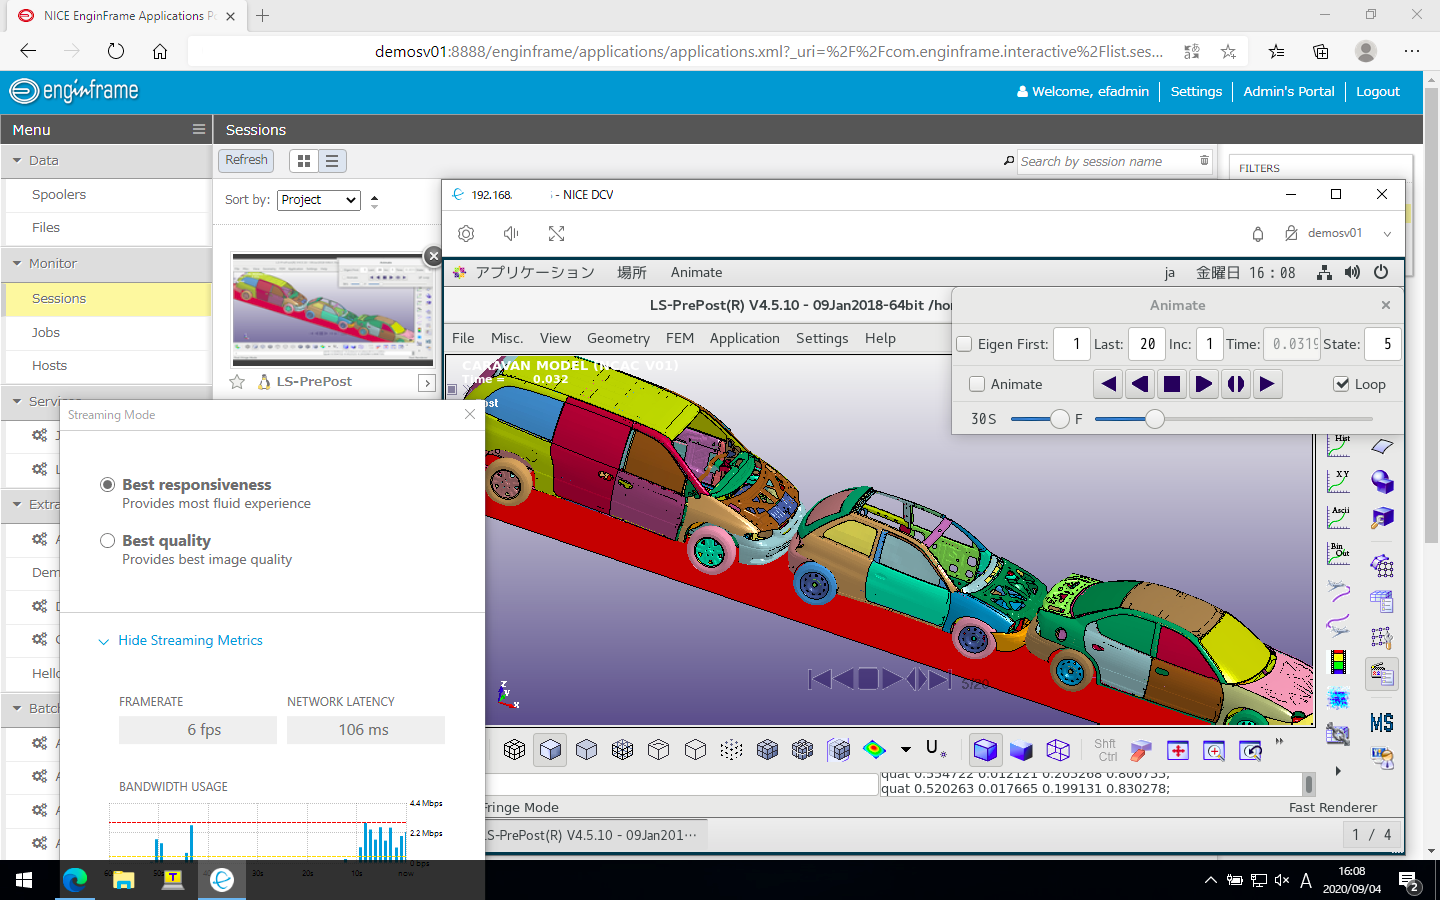
Task: Click the Refresh button
Action: pos(246,160)
